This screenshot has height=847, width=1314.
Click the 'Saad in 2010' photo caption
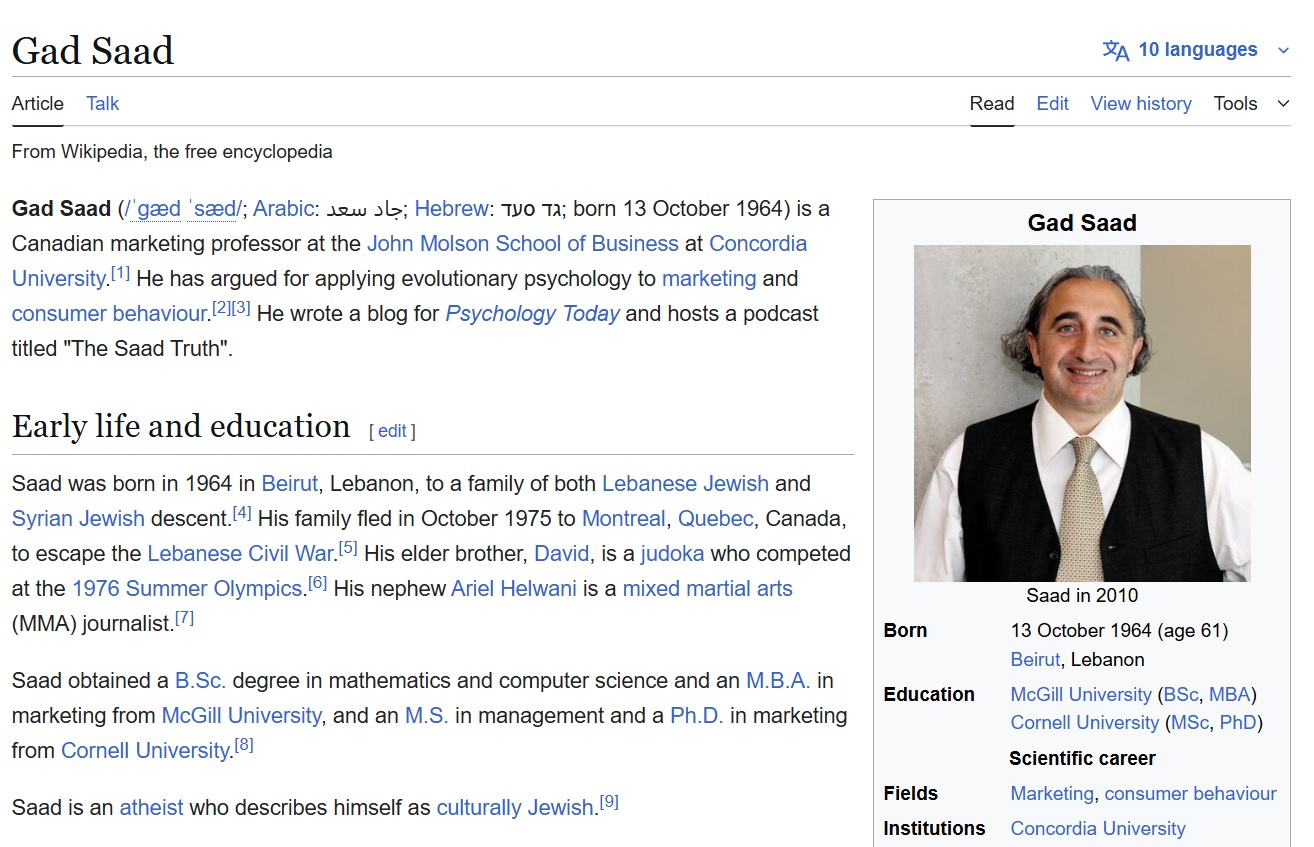tap(1082, 596)
